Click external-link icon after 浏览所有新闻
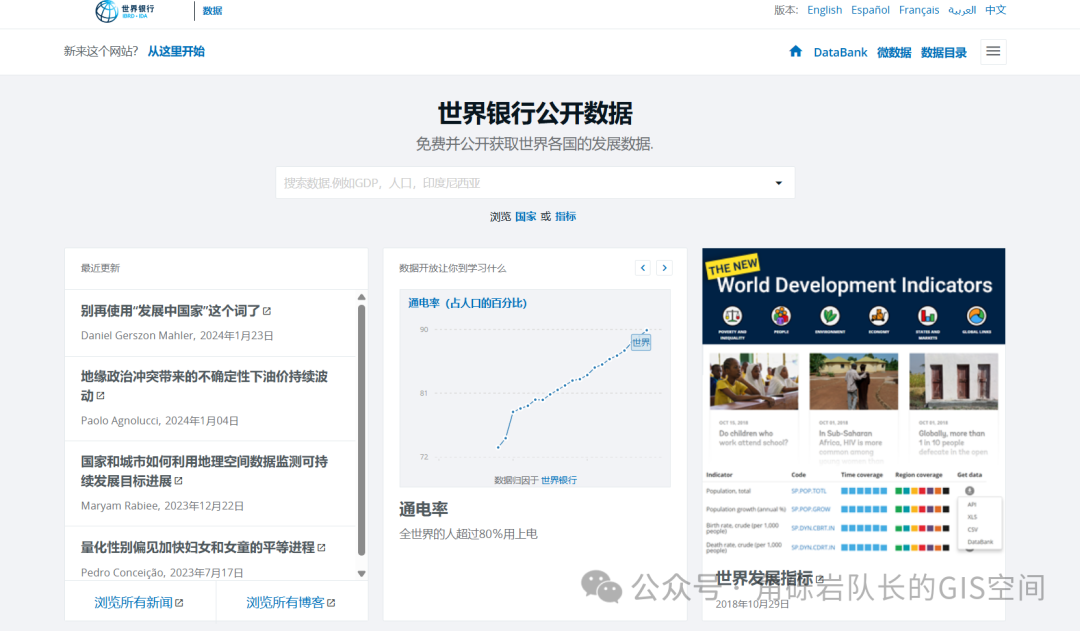This screenshot has height=631, width=1080. click(179, 603)
